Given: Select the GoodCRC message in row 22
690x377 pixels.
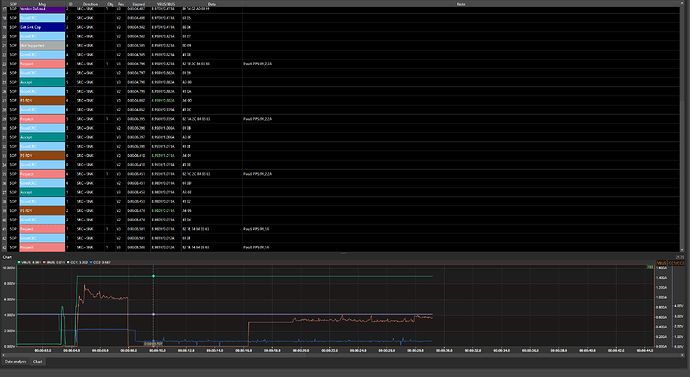Looking at the screenshot, I should point(42,55).
